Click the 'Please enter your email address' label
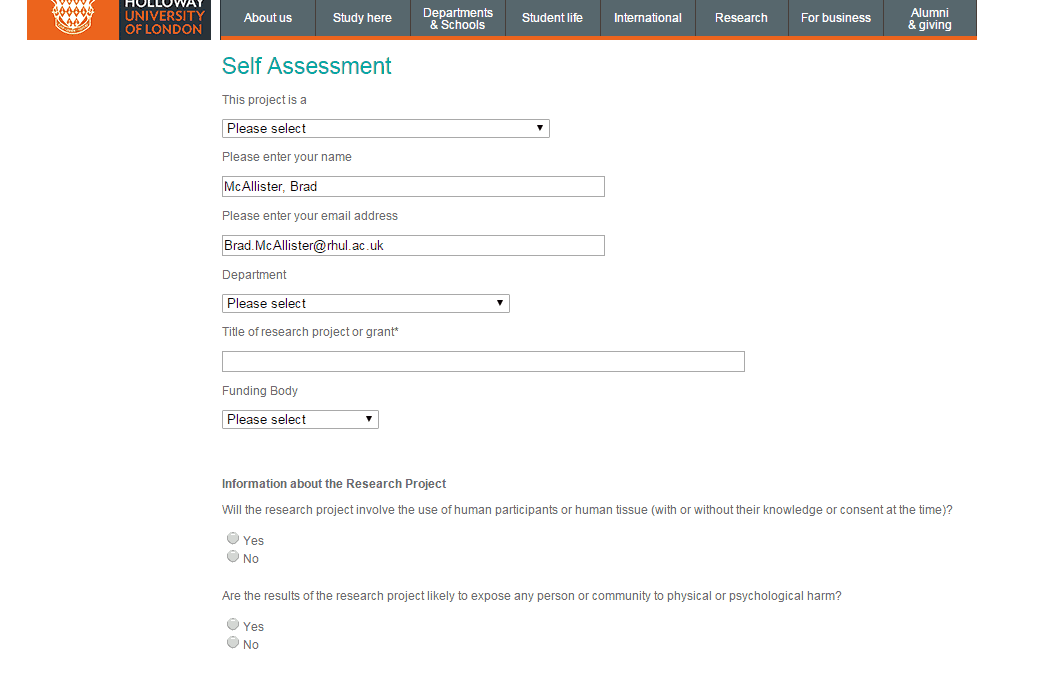 click(310, 216)
